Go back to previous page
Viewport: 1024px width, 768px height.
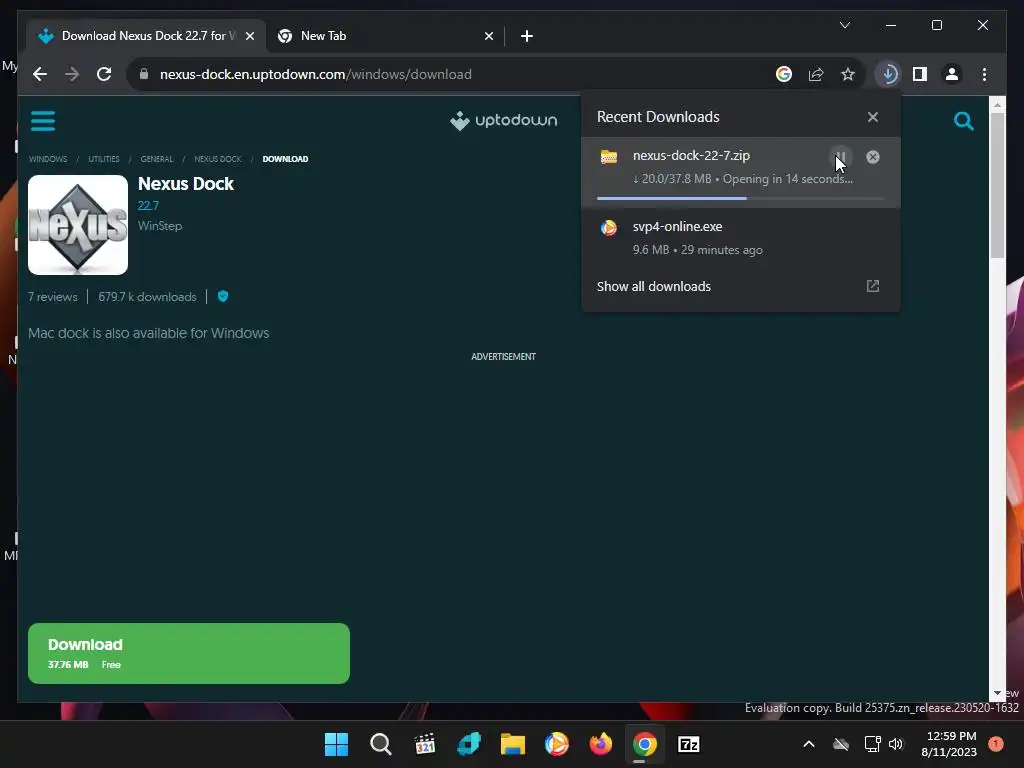(x=40, y=74)
